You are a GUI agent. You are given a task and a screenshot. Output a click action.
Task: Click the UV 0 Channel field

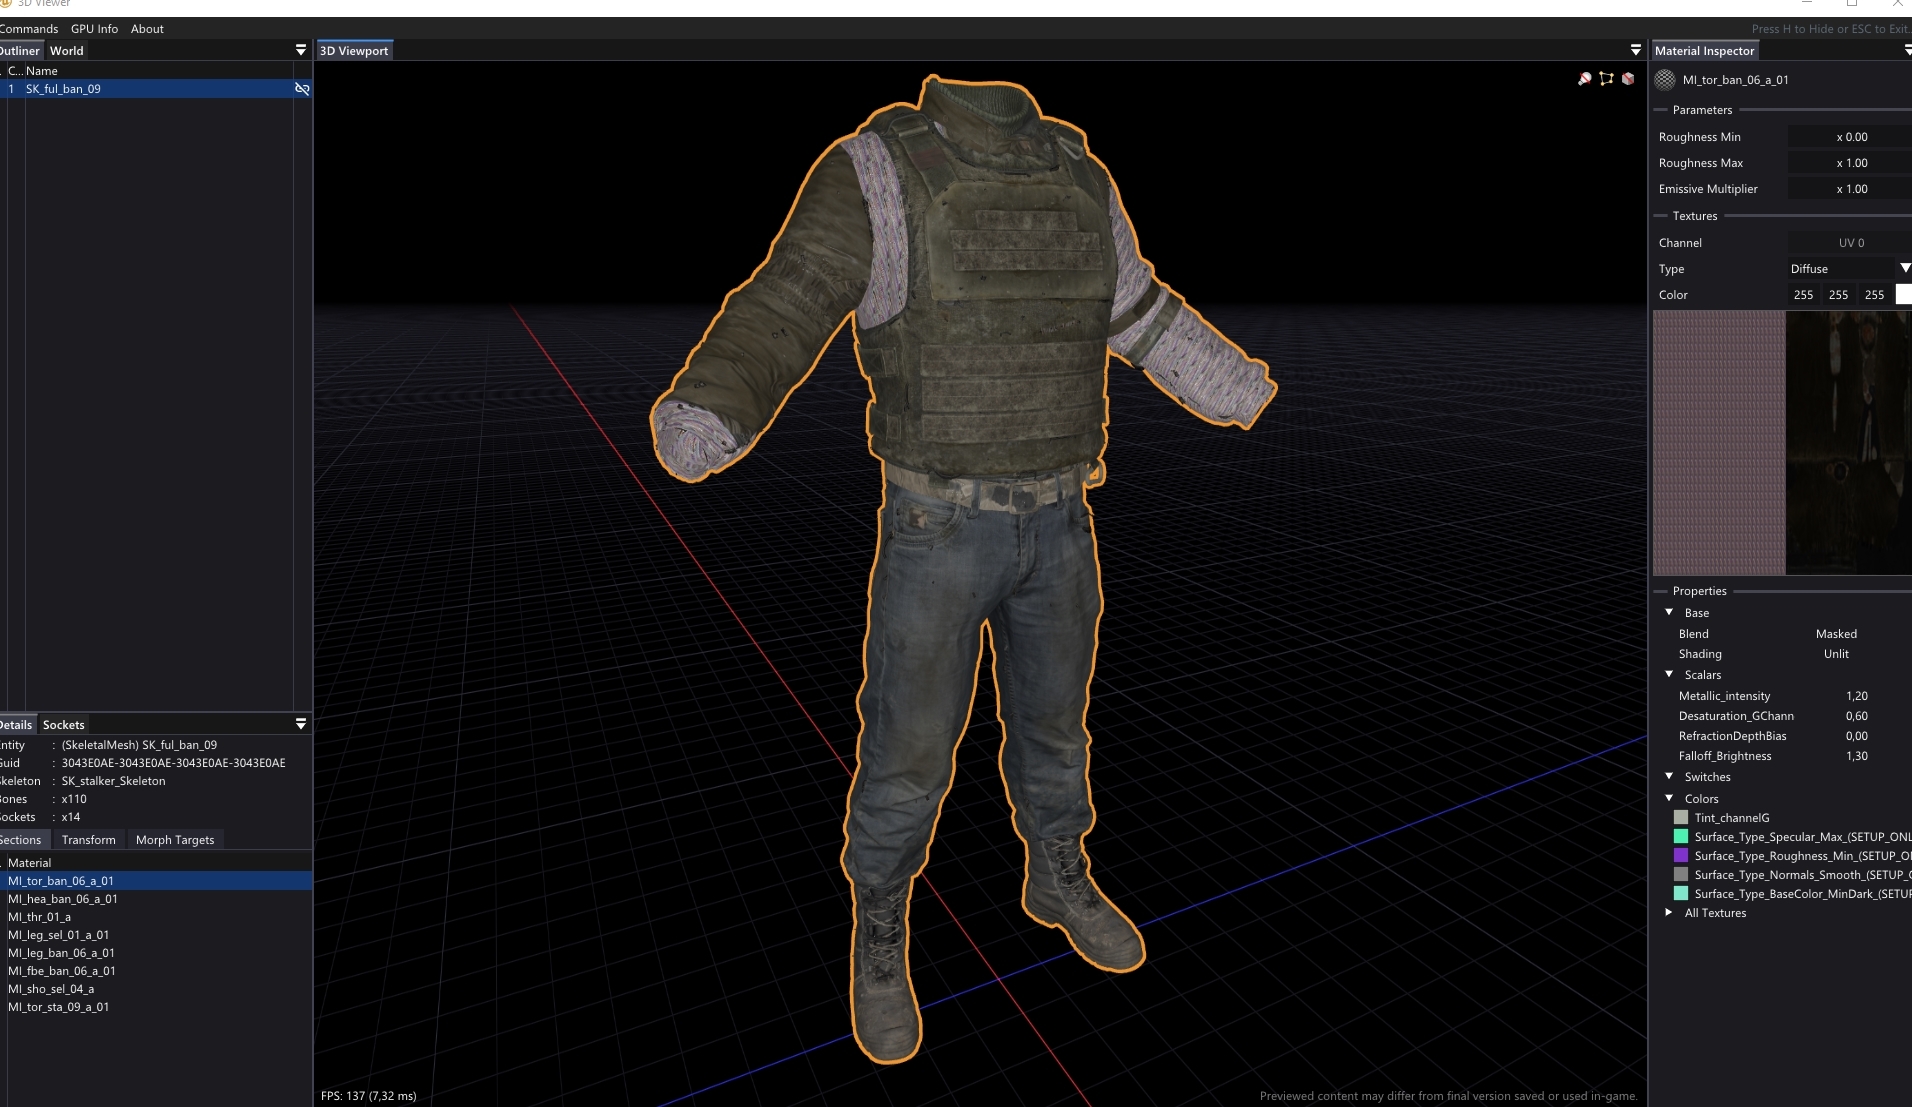[1850, 243]
